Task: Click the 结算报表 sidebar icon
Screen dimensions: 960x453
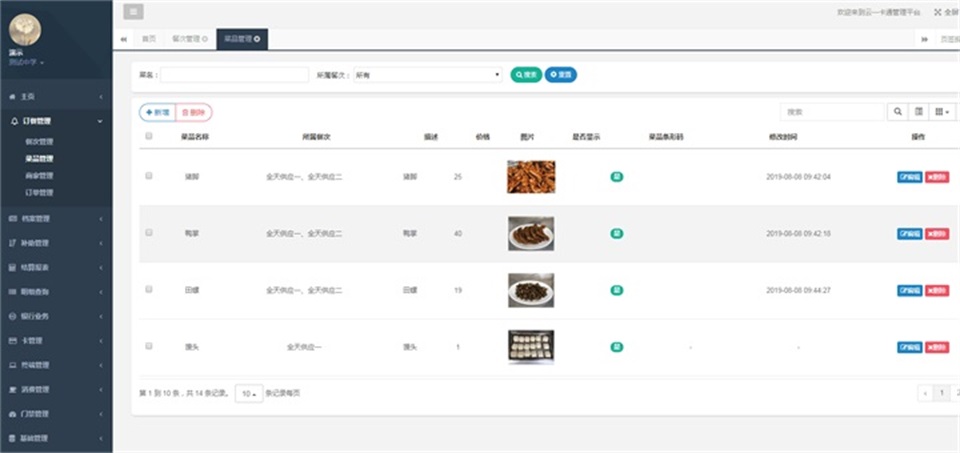Action: (13, 268)
